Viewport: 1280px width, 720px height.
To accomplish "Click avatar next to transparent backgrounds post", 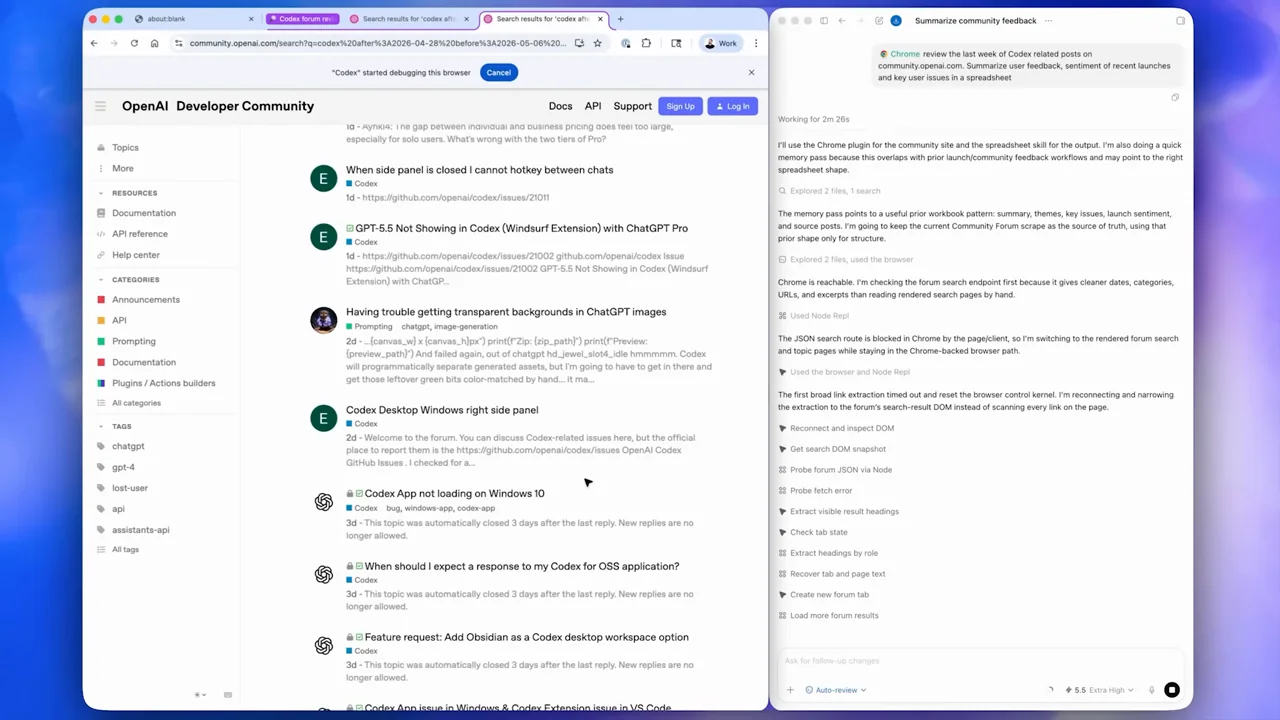I will pyautogui.click(x=323, y=320).
